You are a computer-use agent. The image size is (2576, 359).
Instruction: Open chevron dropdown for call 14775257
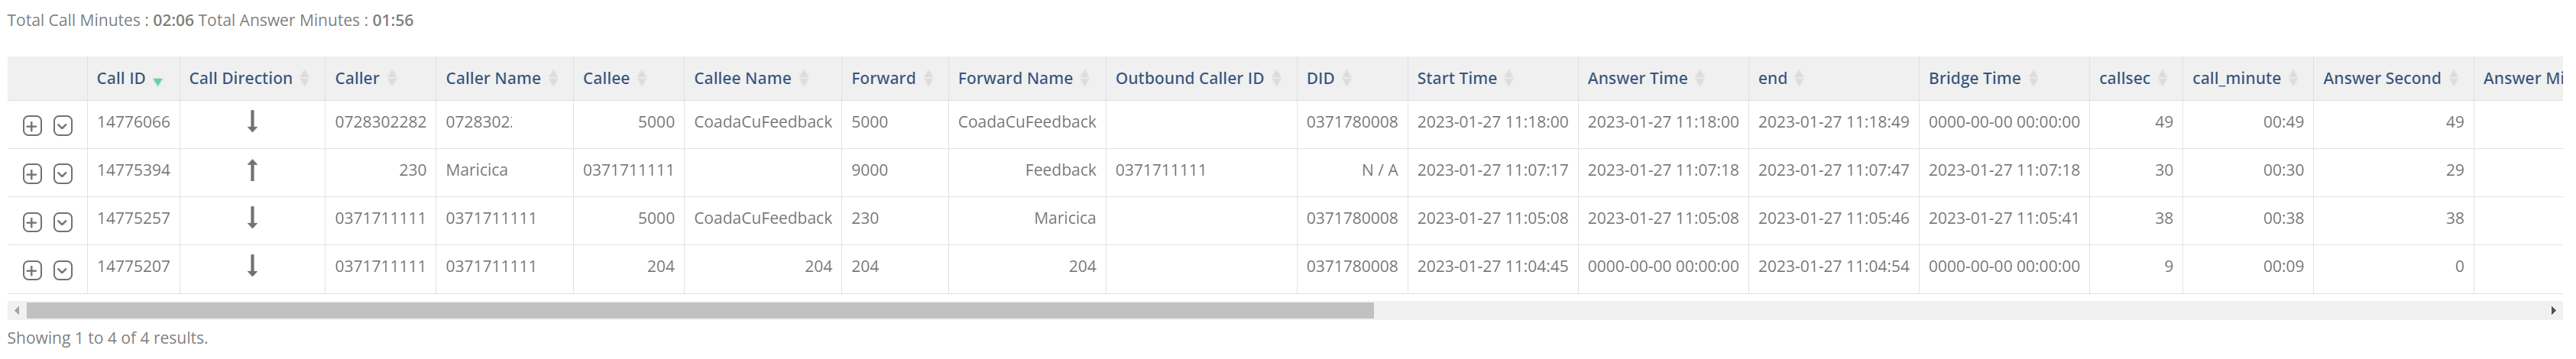tap(63, 222)
